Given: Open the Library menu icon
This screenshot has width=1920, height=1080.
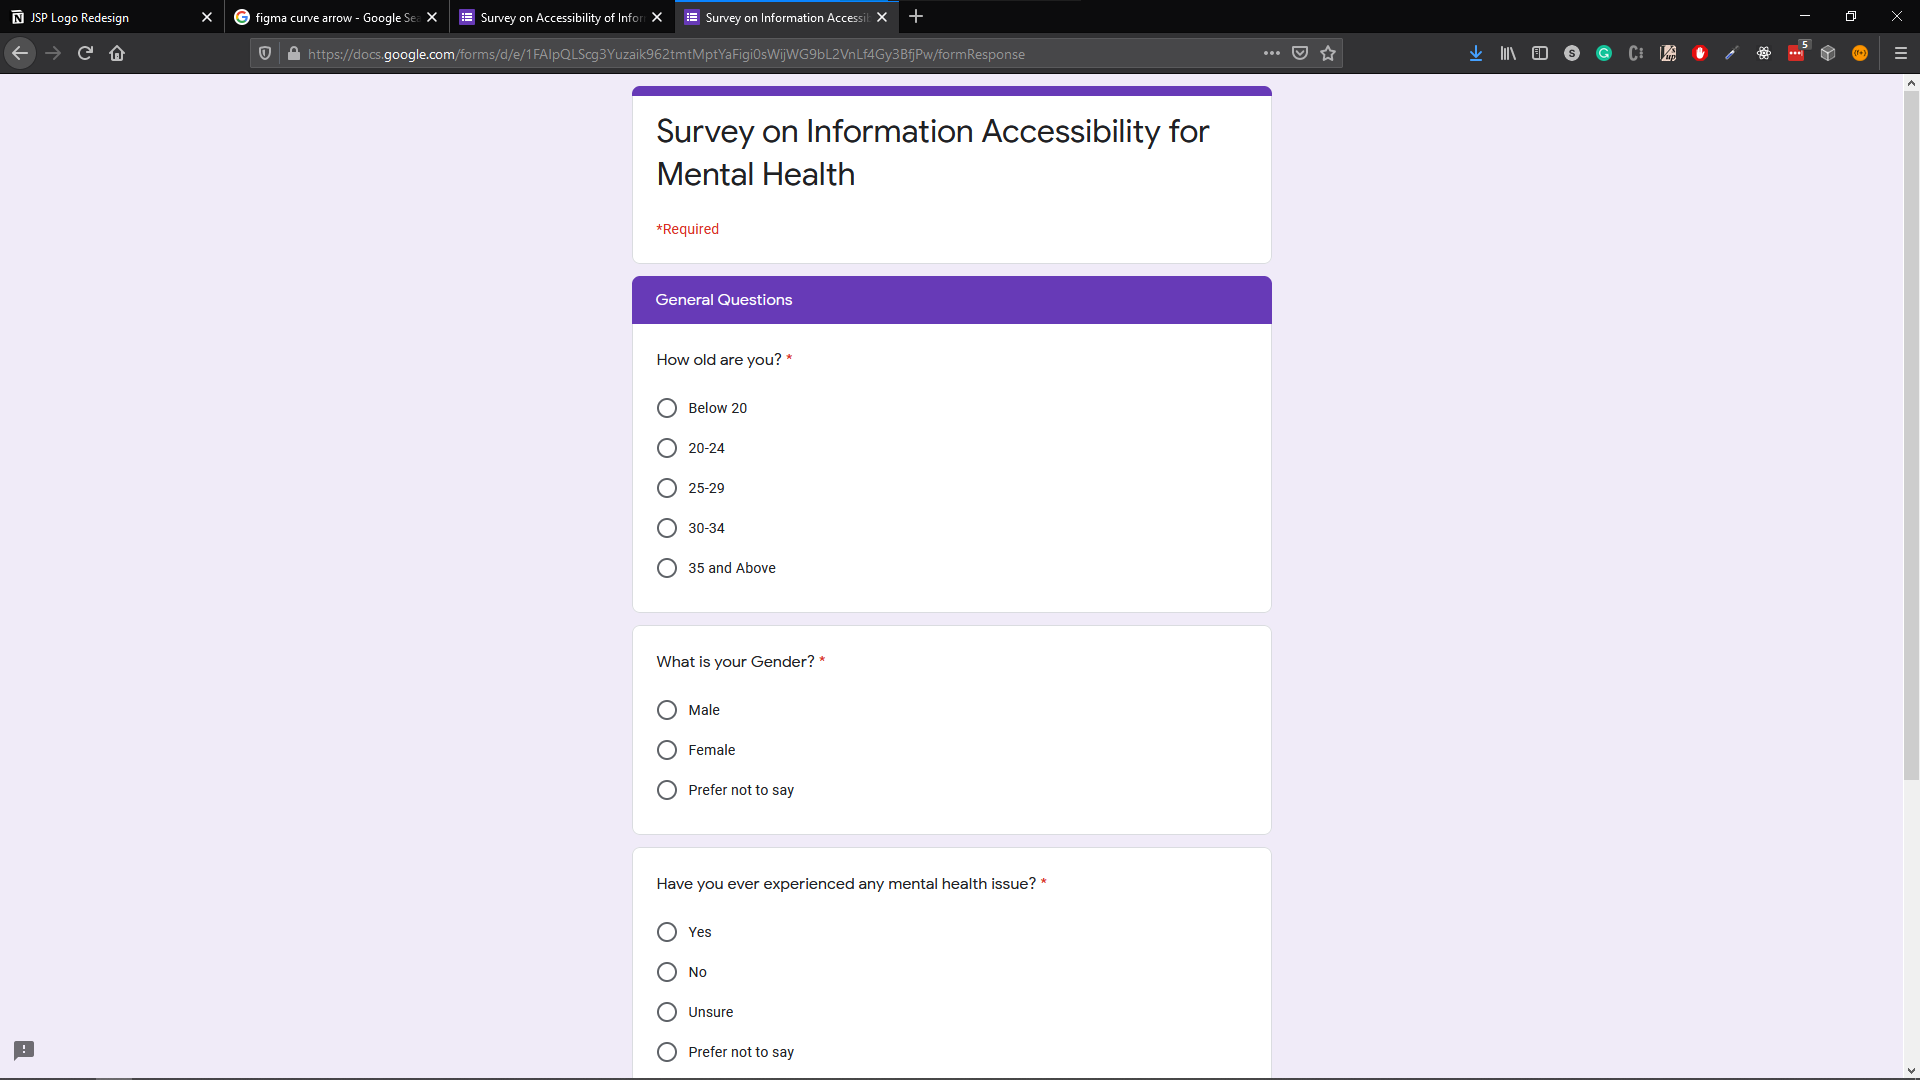Looking at the screenshot, I should click(x=1508, y=53).
